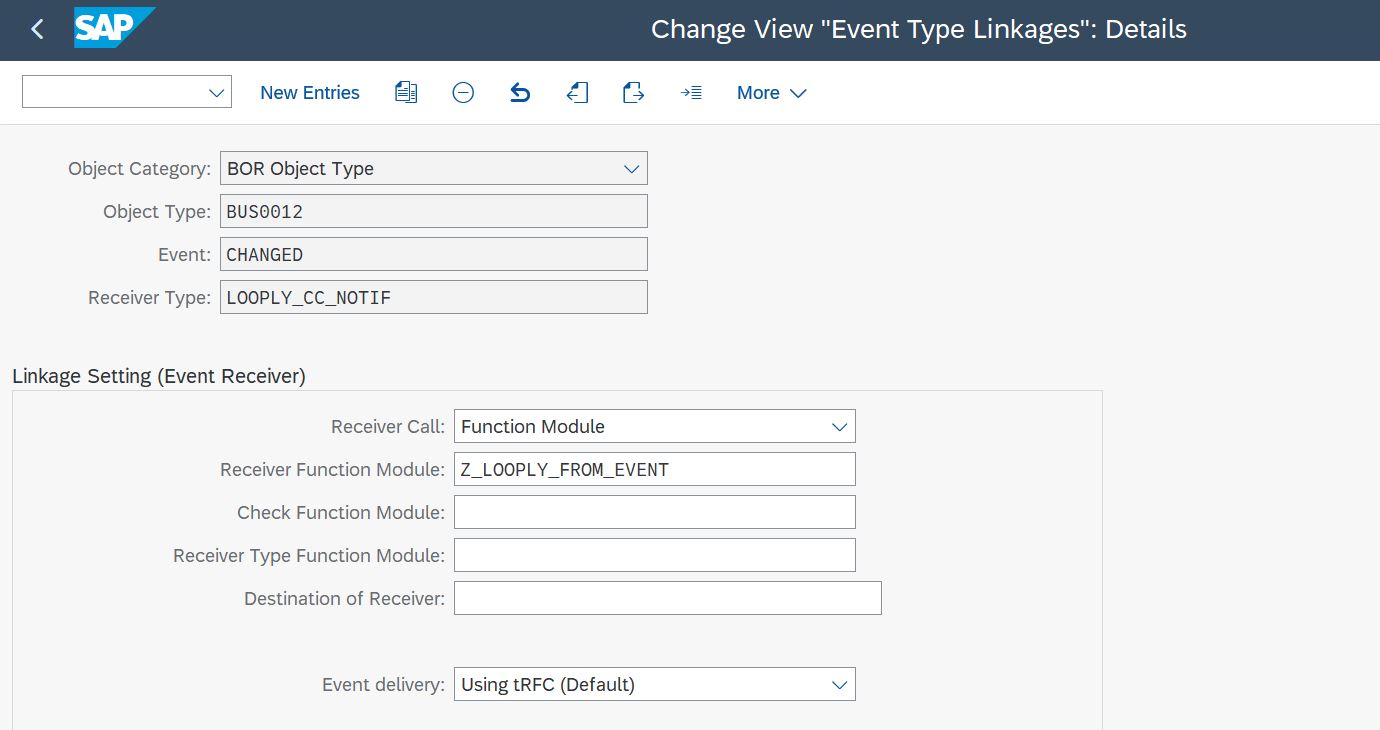Select the Receiver Type Function Module field
Viewport: 1380px width, 730px height.
click(654, 555)
